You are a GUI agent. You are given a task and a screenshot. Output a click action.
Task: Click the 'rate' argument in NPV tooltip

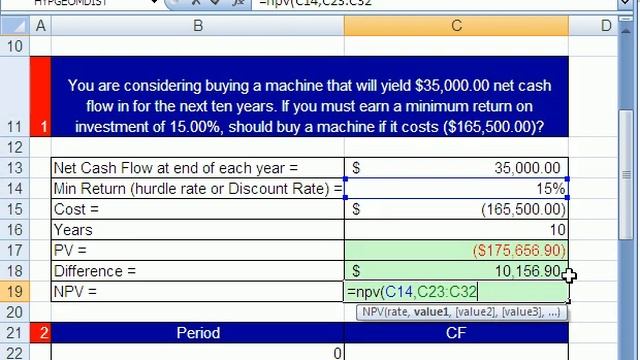click(397, 312)
